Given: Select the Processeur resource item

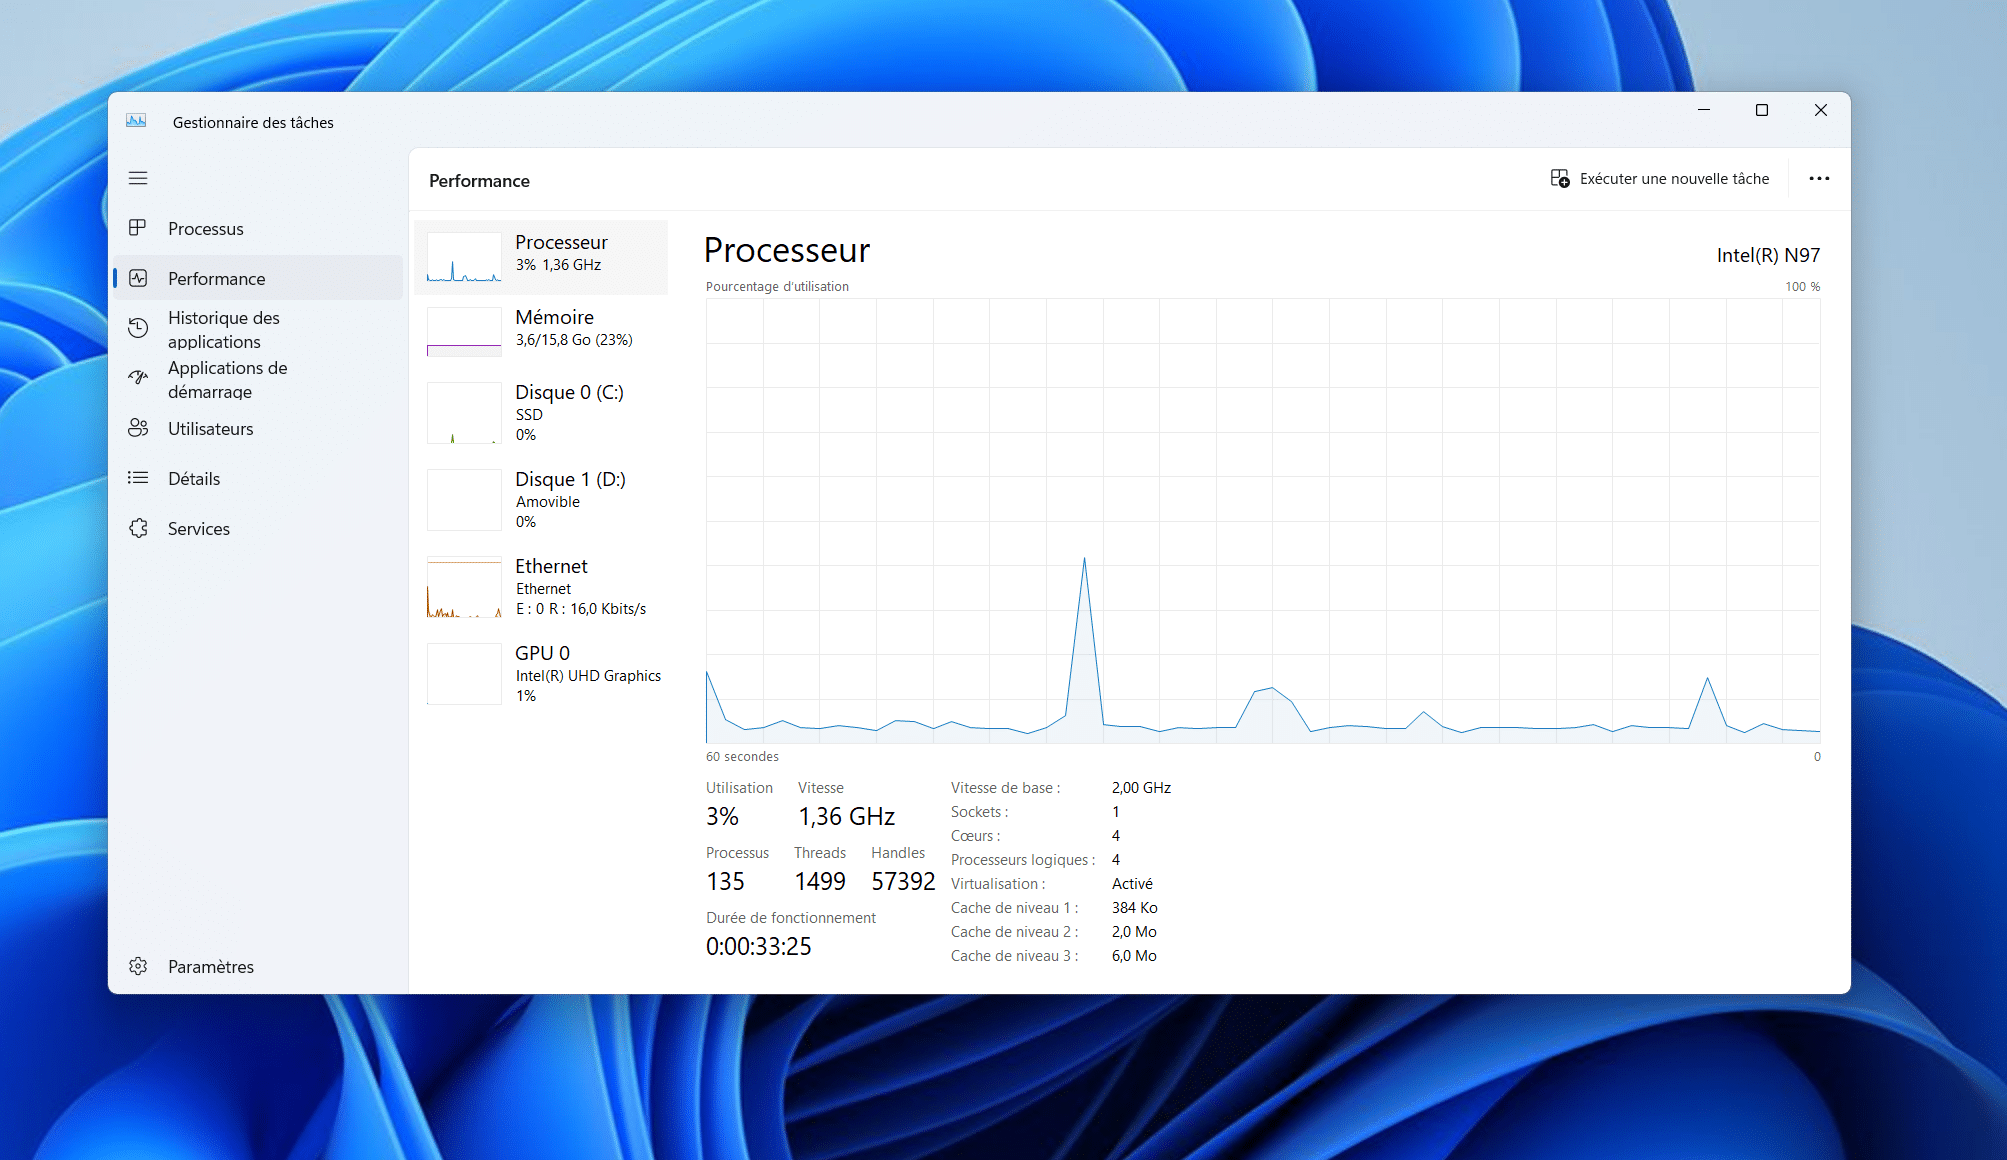Looking at the screenshot, I should click(542, 257).
